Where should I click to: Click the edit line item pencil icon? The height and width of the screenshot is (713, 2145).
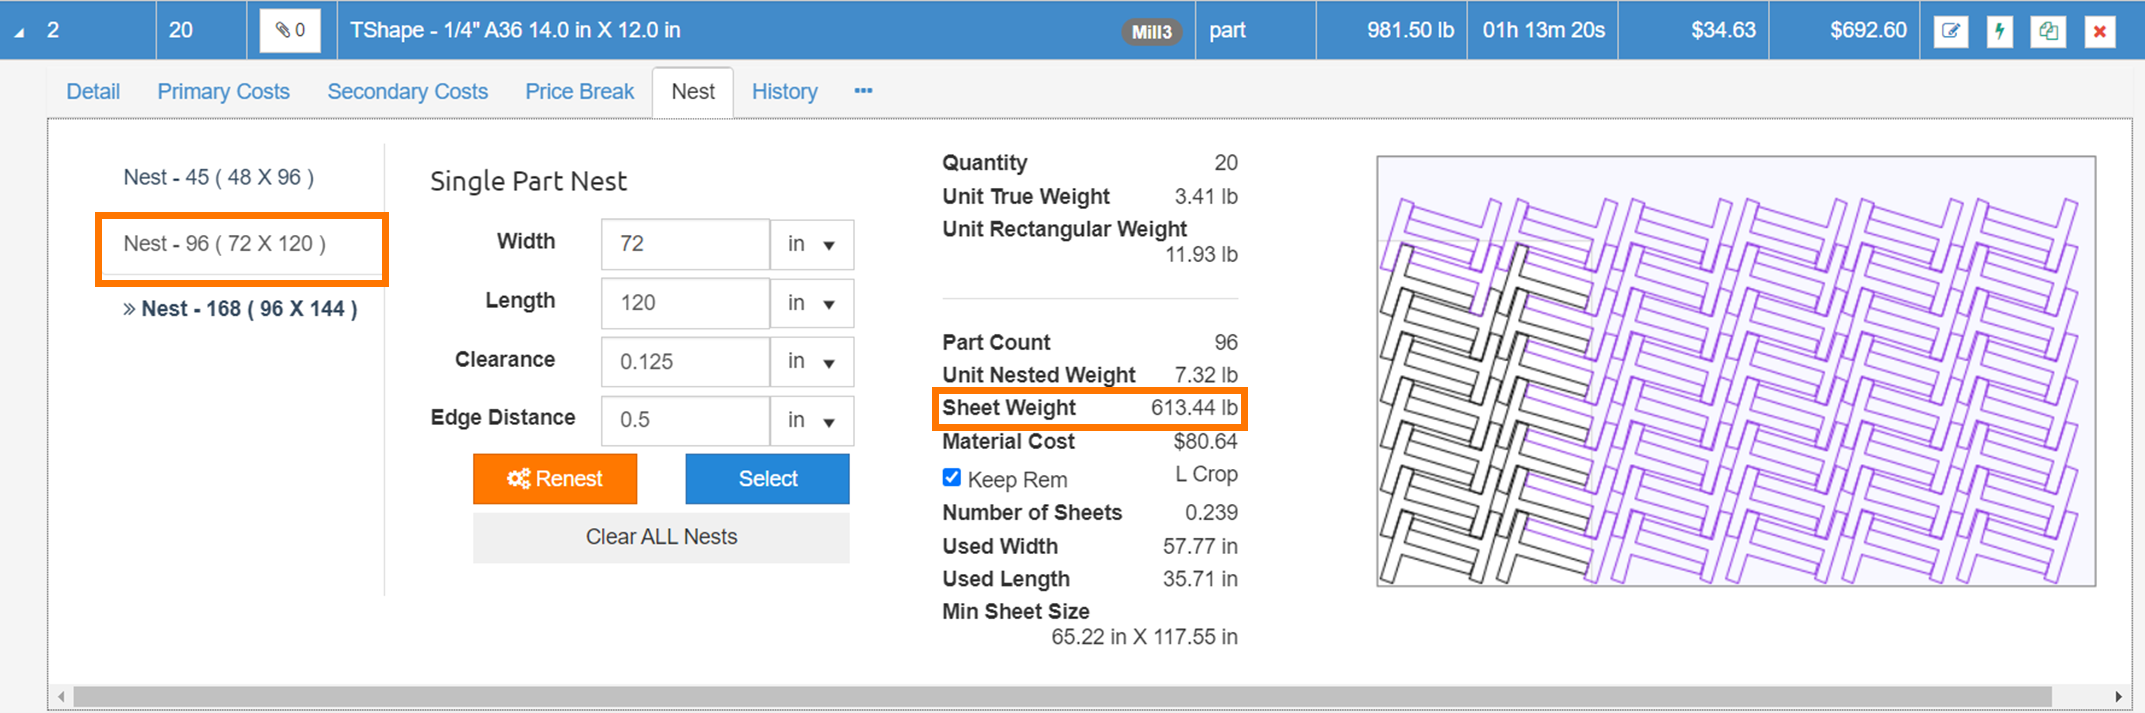click(x=1950, y=31)
